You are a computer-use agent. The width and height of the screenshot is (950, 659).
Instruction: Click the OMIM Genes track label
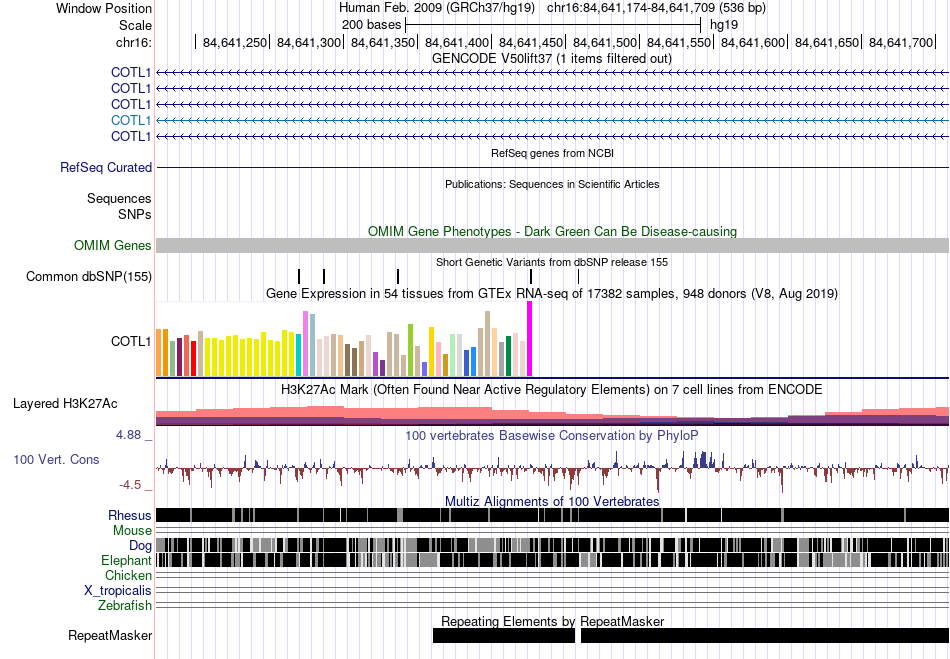[113, 245]
